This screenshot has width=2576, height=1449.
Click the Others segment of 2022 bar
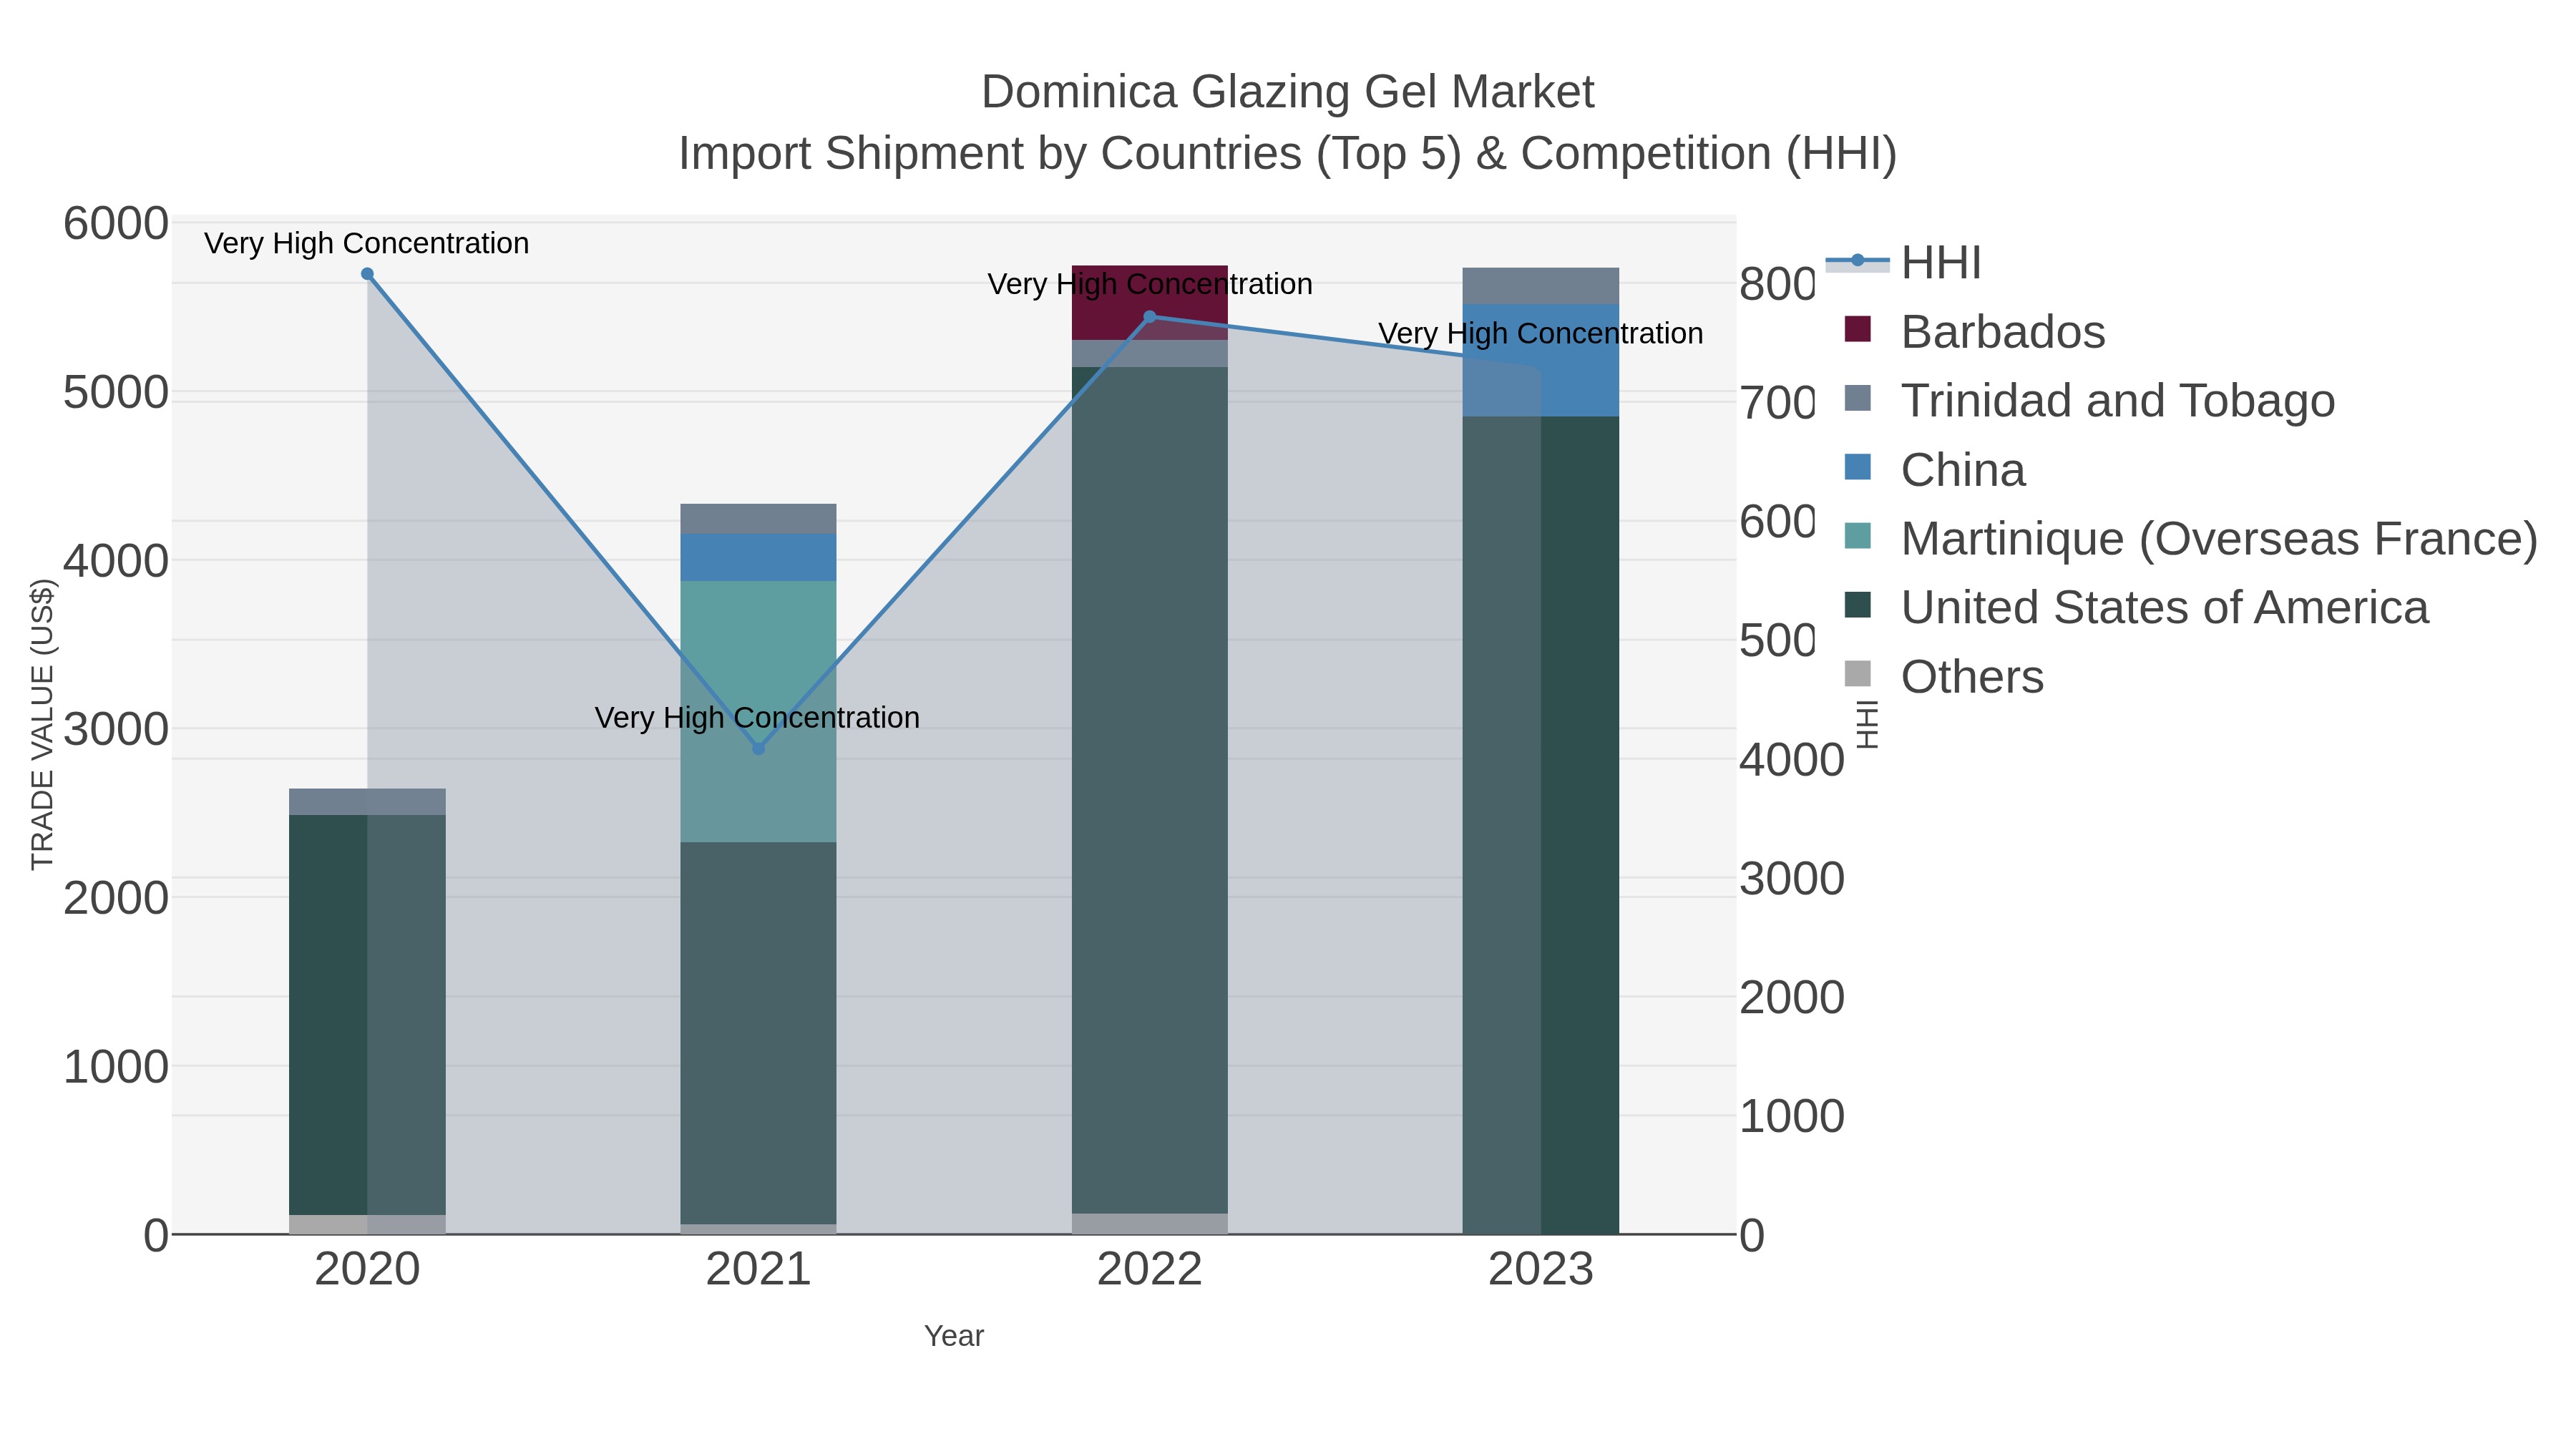coord(1150,1224)
